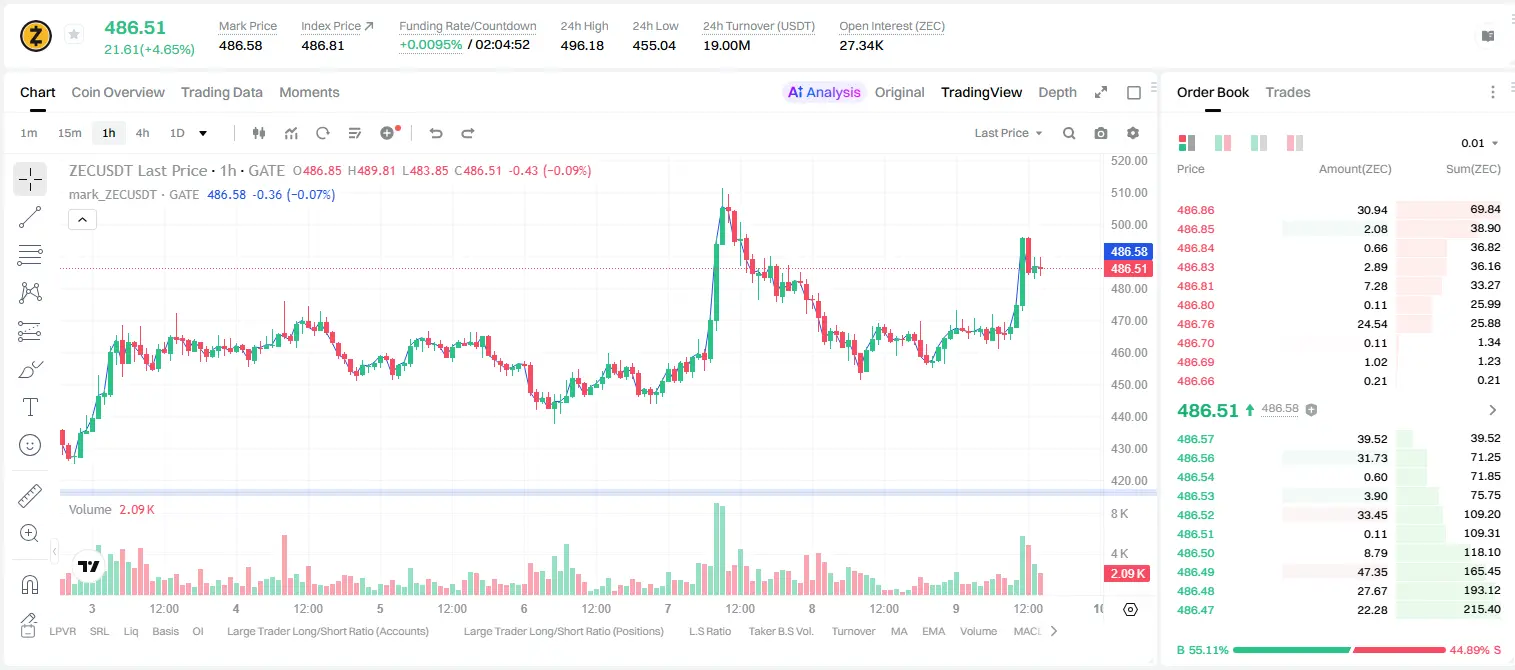
Task: Select the trend line drawing tool
Action: [30, 217]
